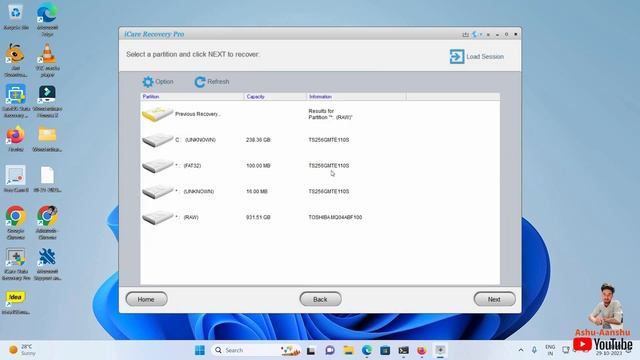This screenshot has width=640, height=360.
Task: Go Back to the previous step
Action: pos(320,299)
